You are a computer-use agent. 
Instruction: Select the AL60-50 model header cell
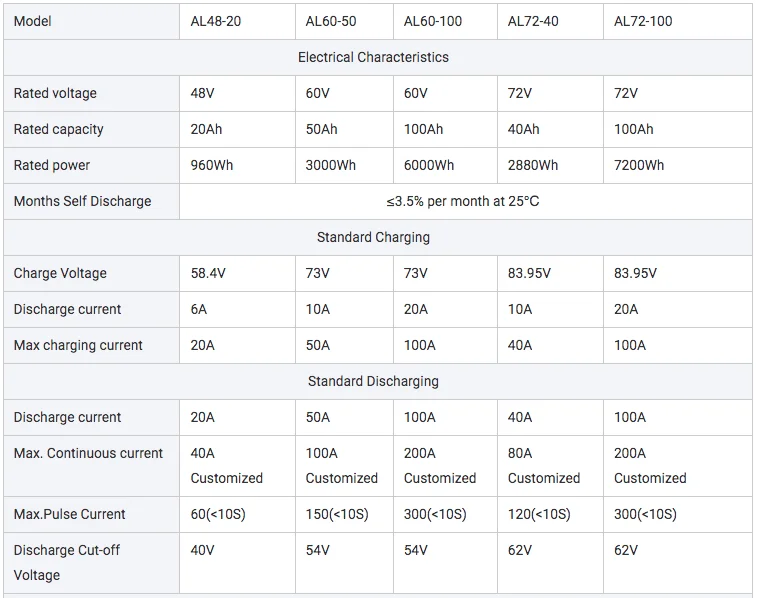(331, 21)
